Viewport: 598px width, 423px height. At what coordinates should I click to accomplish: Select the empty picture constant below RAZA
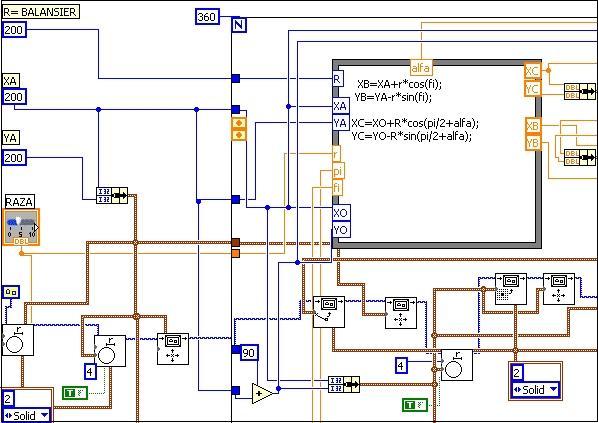tap(11, 293)
